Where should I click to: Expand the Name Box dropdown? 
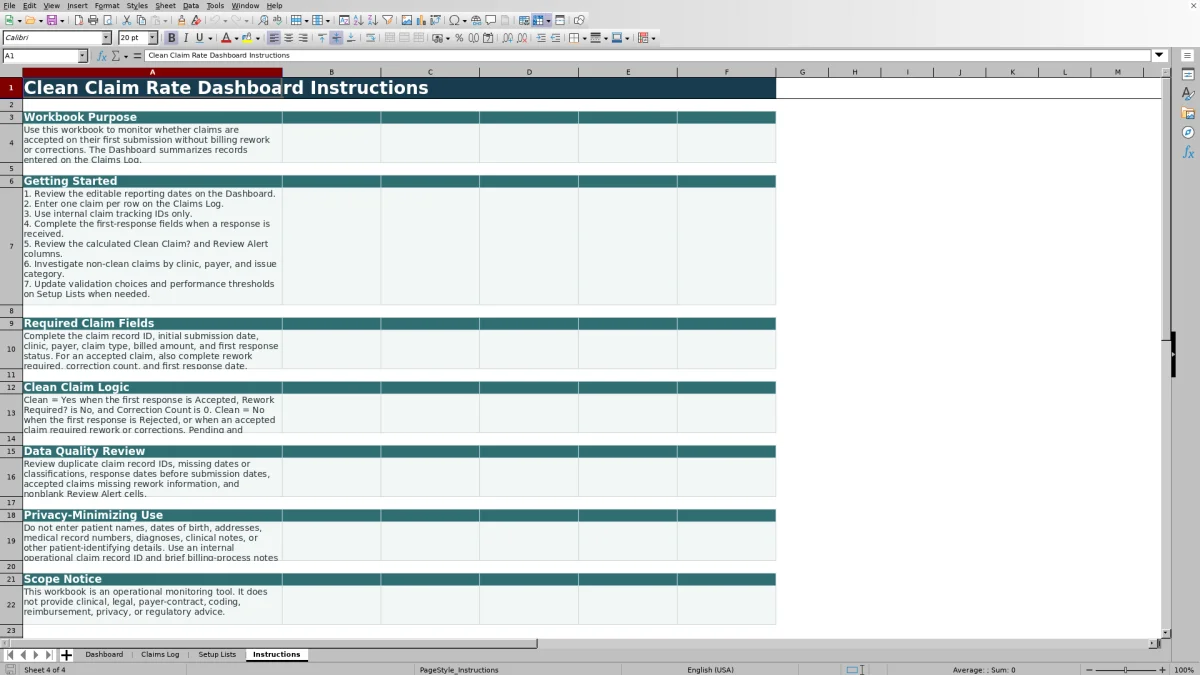[x=82, y=56]
